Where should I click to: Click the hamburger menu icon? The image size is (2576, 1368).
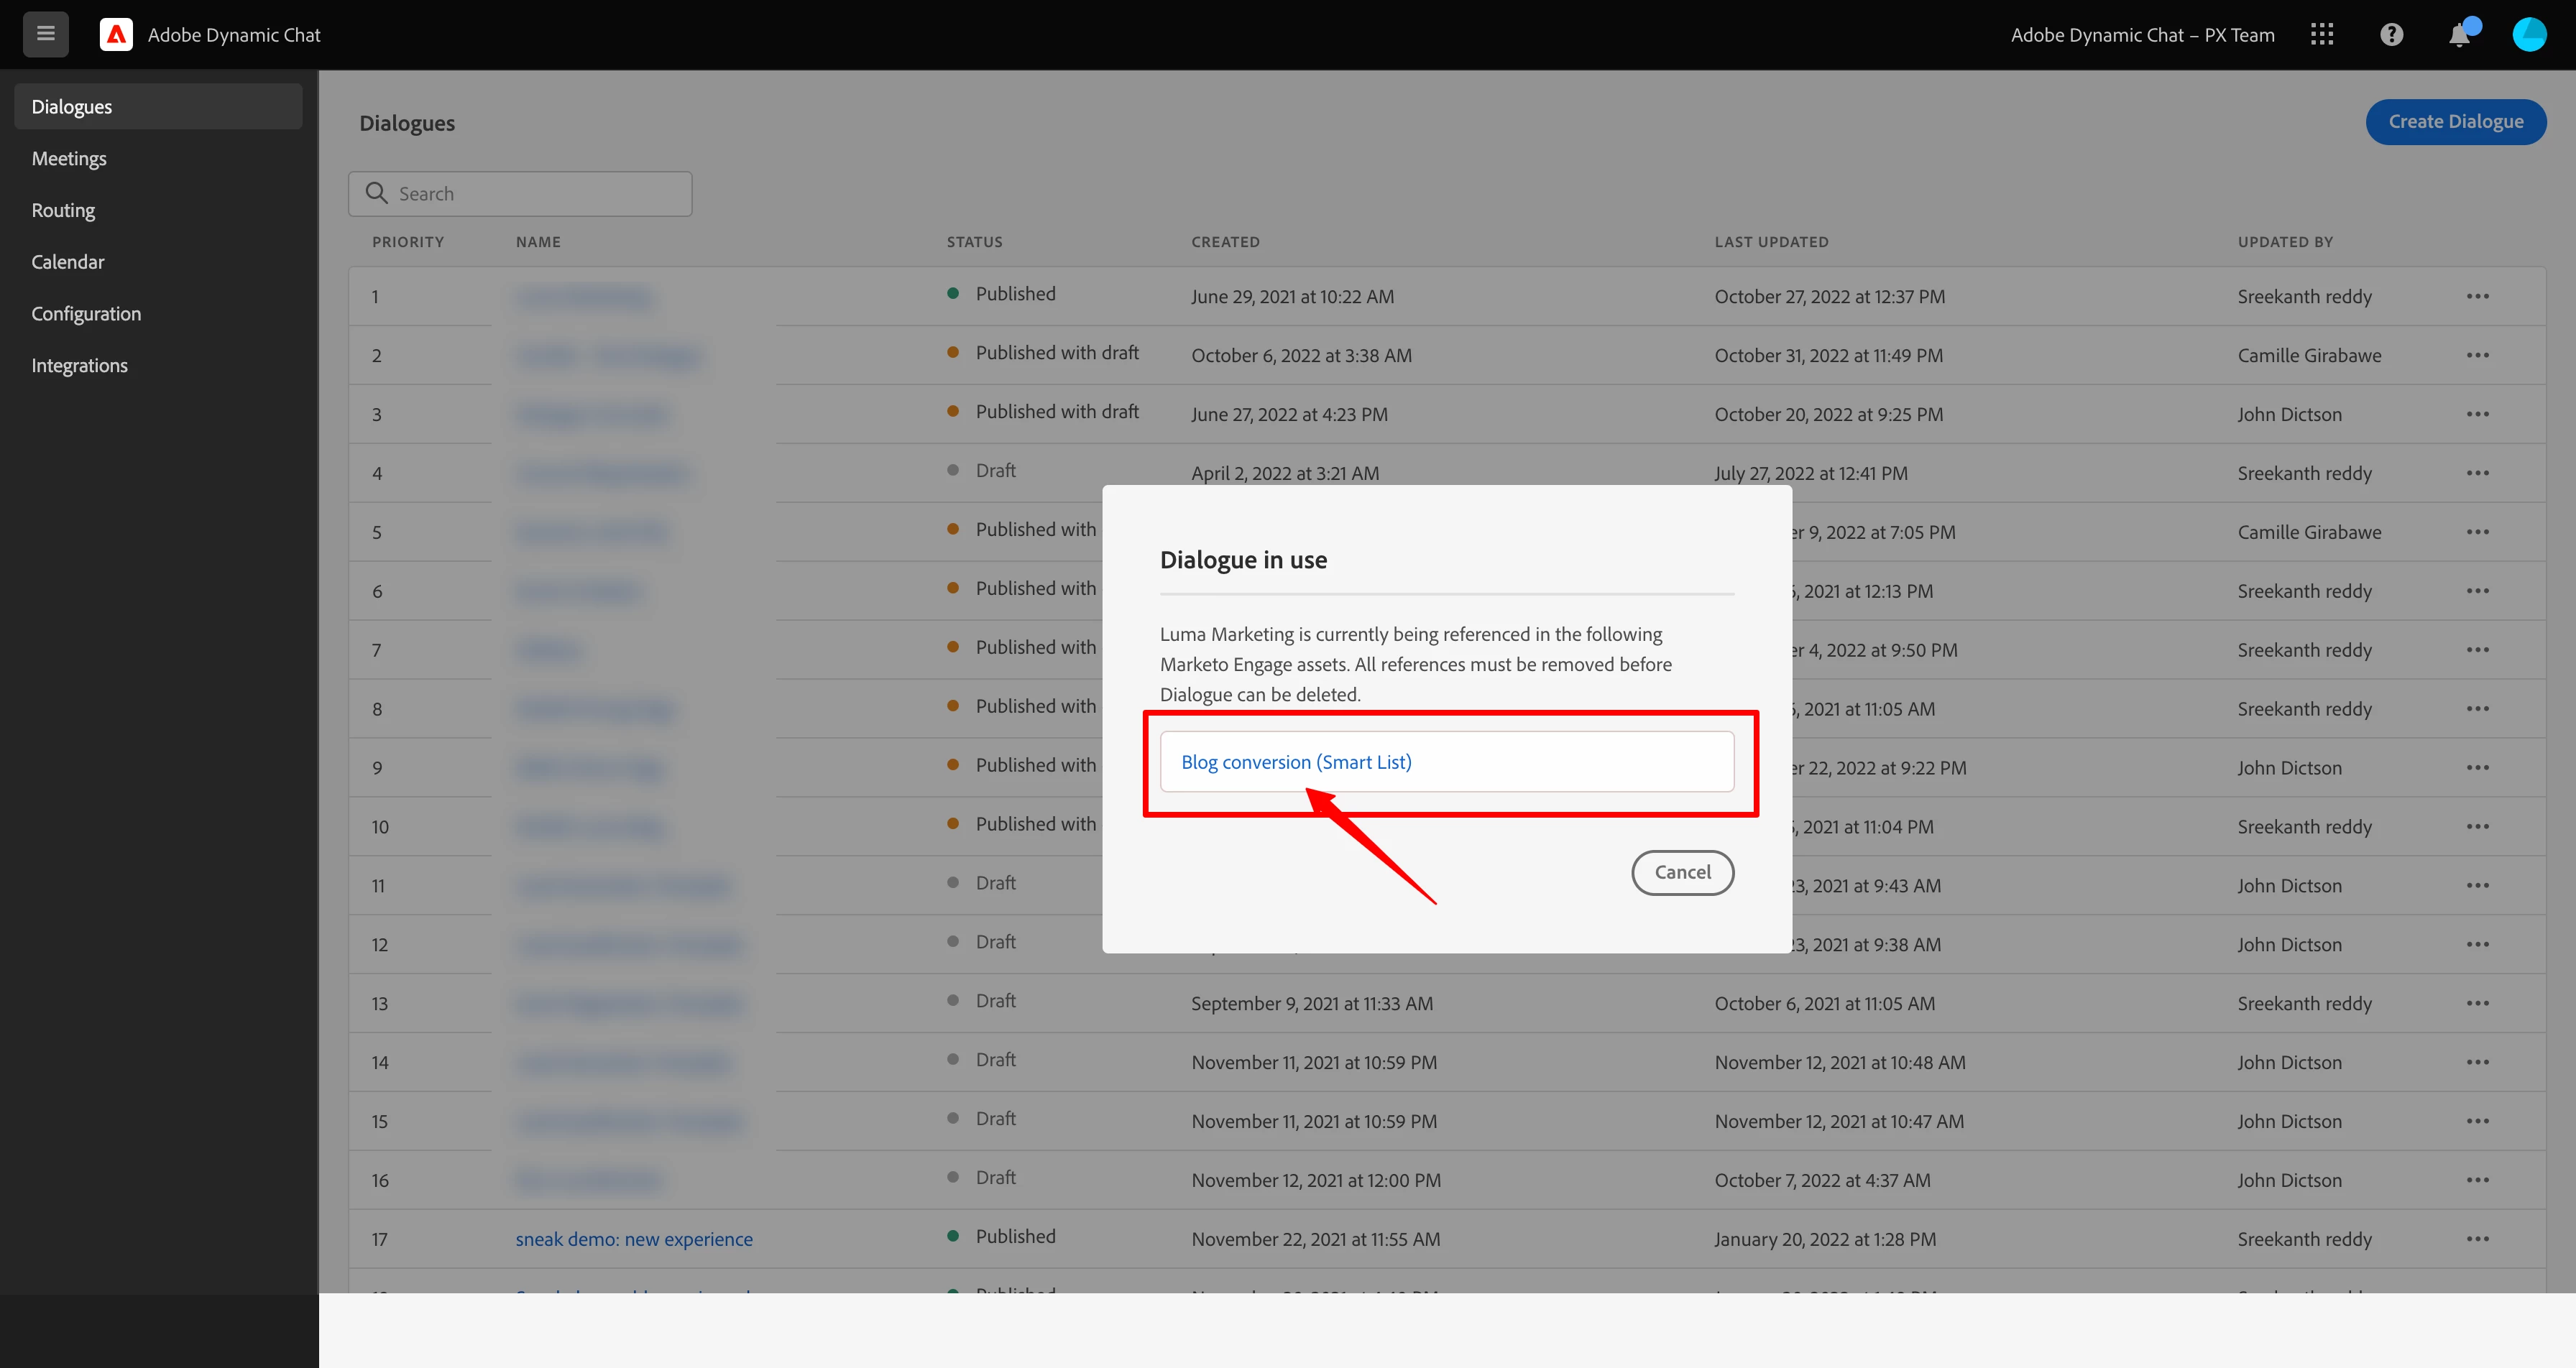point(45,34)
